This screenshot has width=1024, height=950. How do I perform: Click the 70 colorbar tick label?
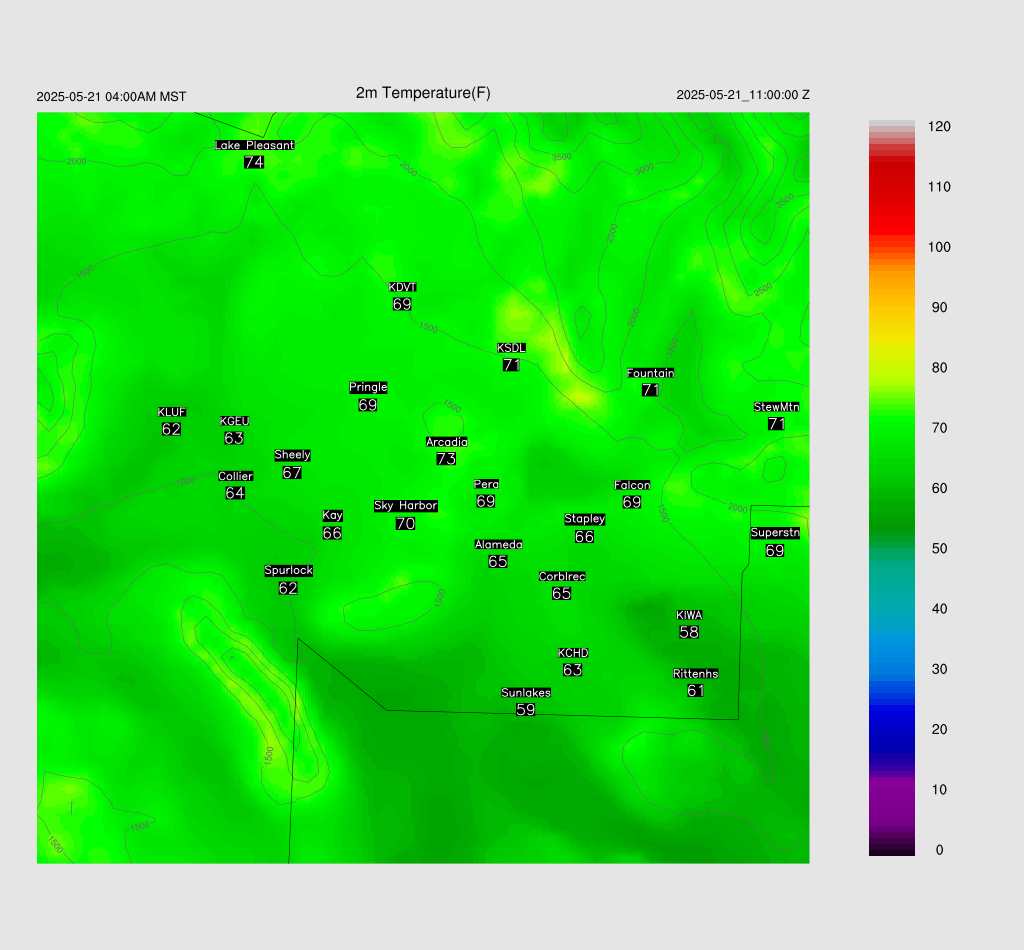pos(939,428)
